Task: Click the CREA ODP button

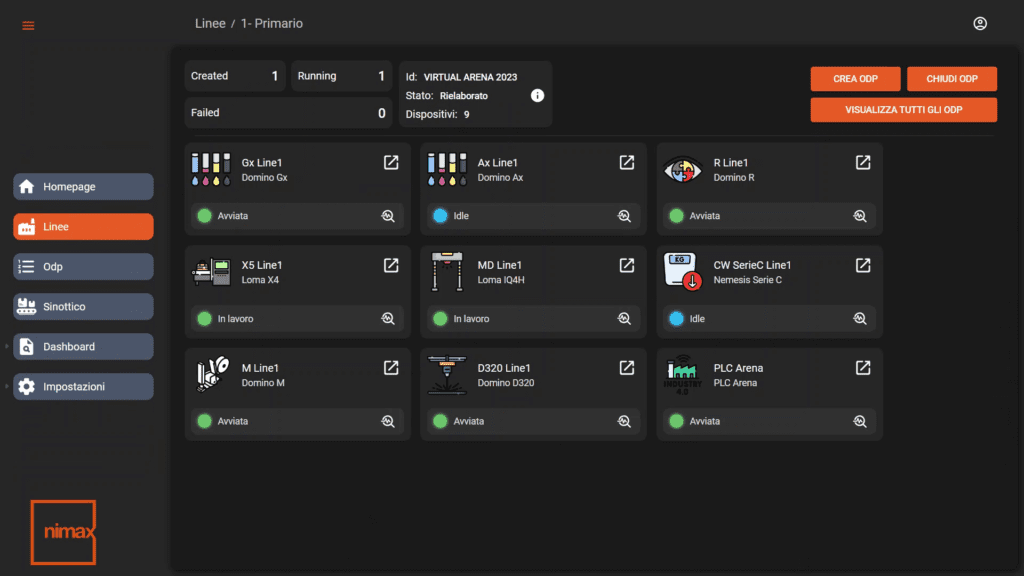Action: click(x=855, y=78)
